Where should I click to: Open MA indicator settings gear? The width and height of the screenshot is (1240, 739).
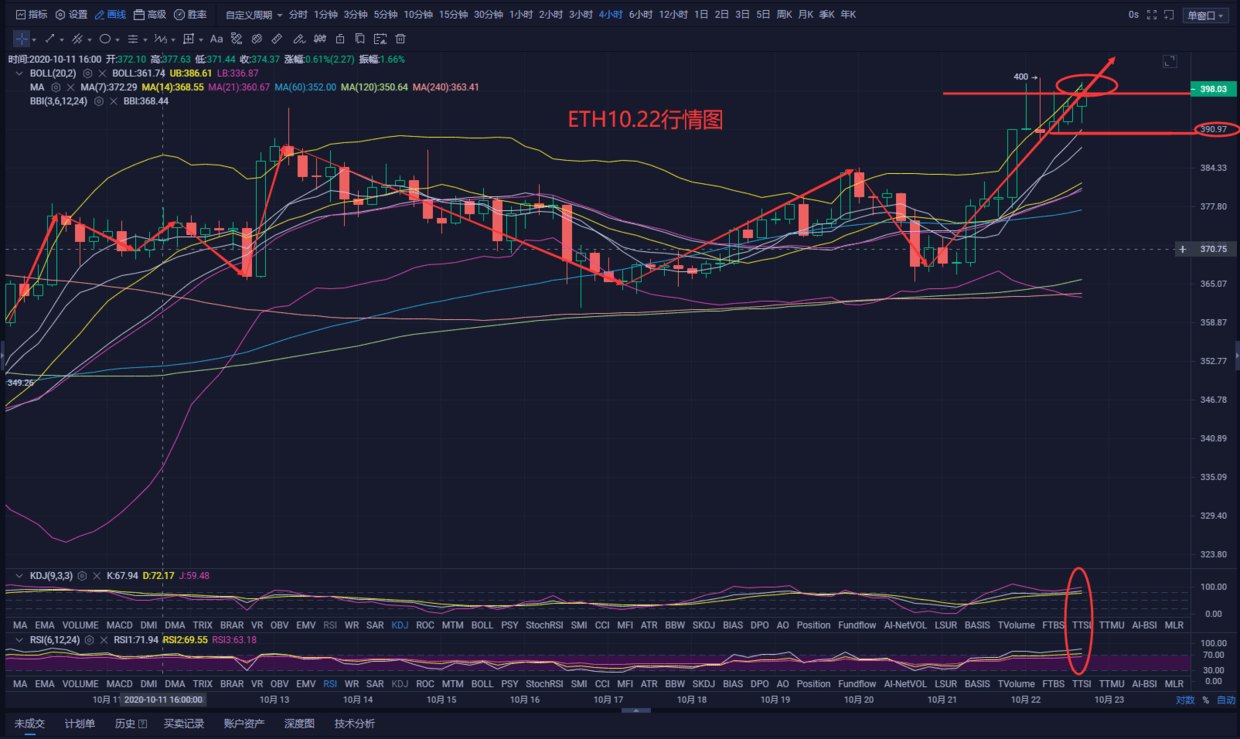pos(56,88)
